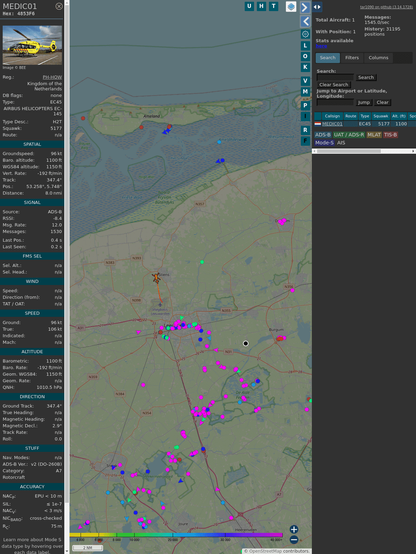Click the zoom out minus icon

pos(294,540)
